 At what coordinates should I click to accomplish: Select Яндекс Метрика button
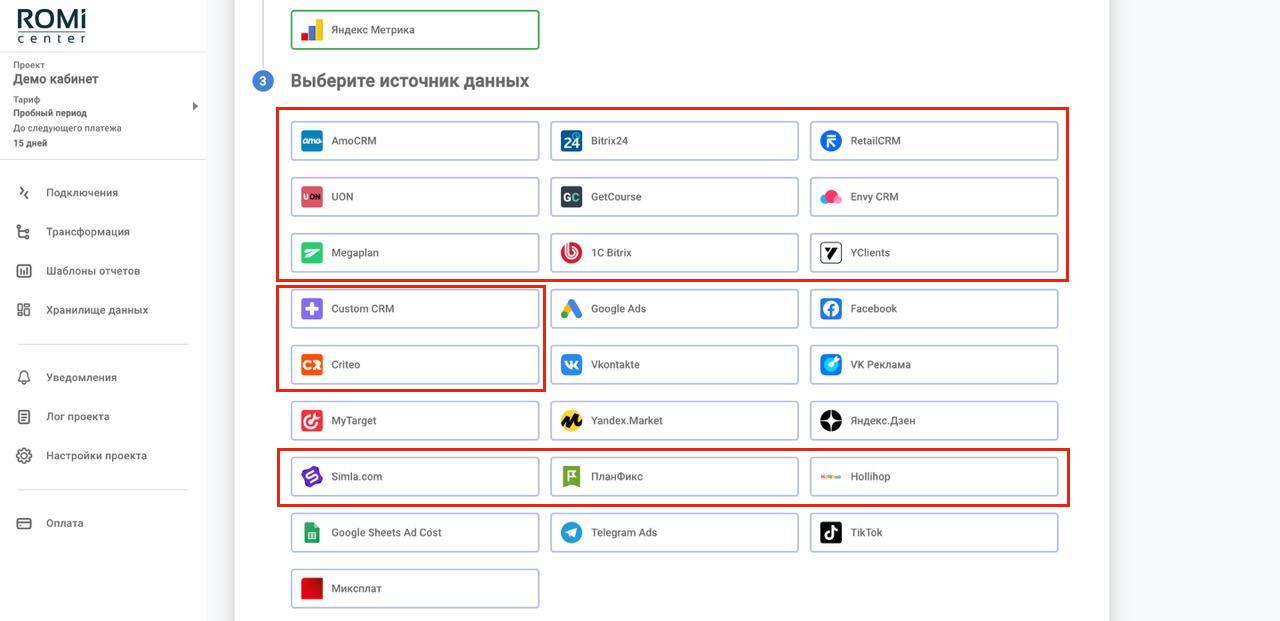[414, 30]
